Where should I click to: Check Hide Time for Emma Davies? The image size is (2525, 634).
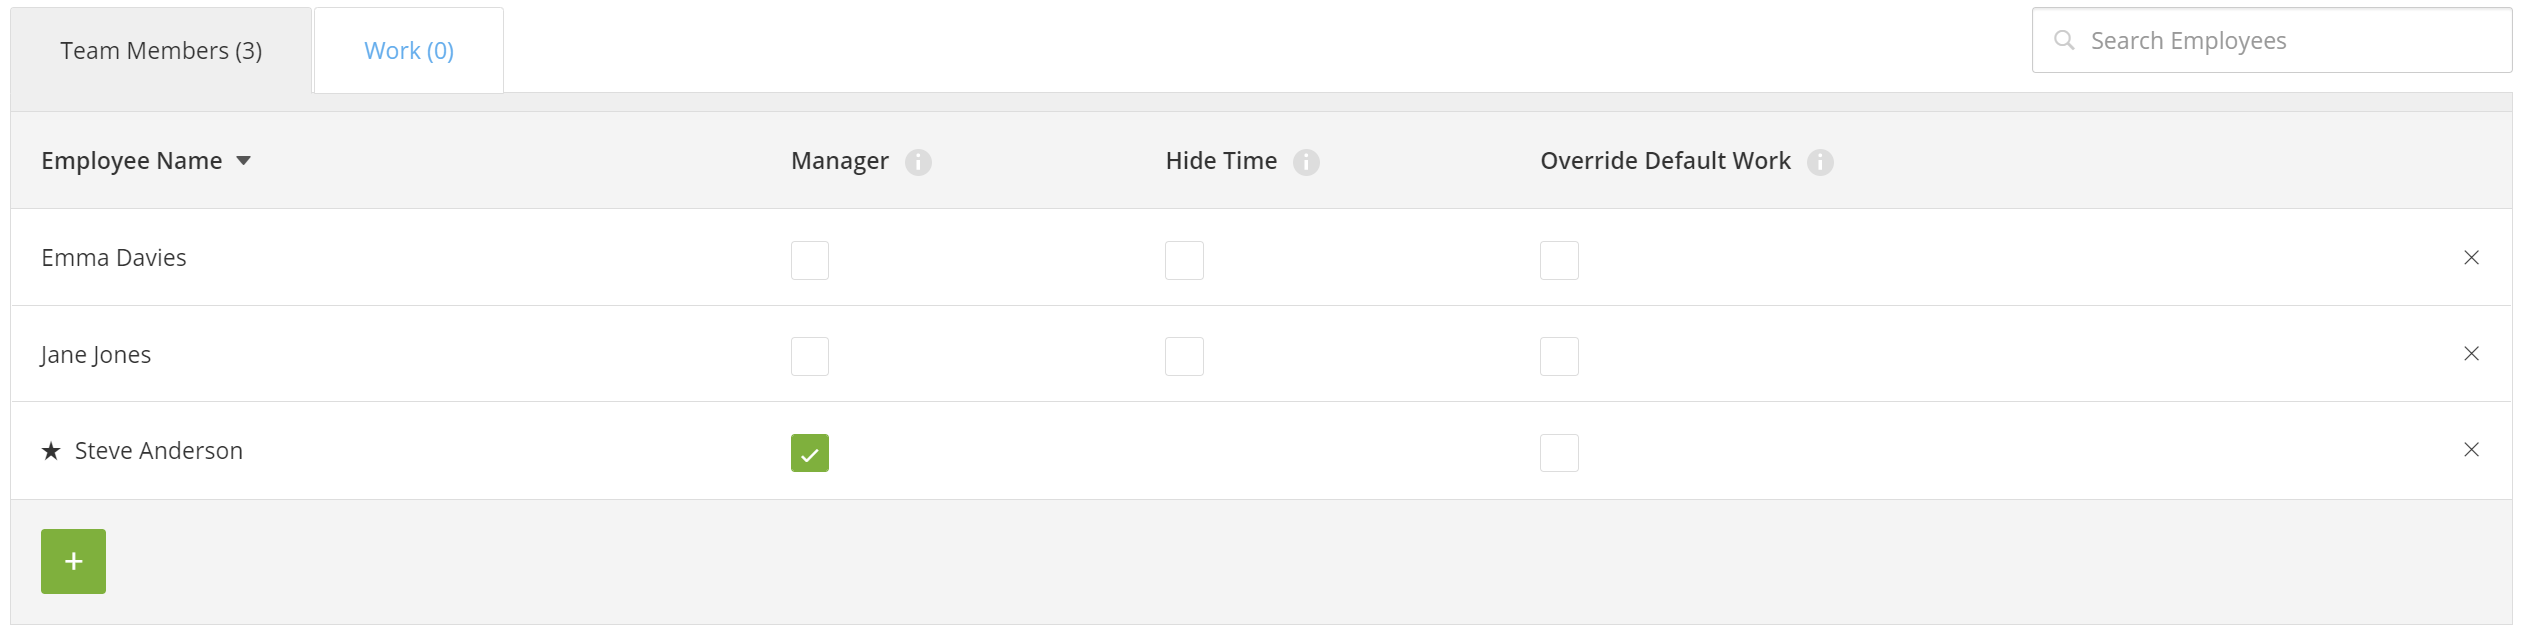(1184, 260)
